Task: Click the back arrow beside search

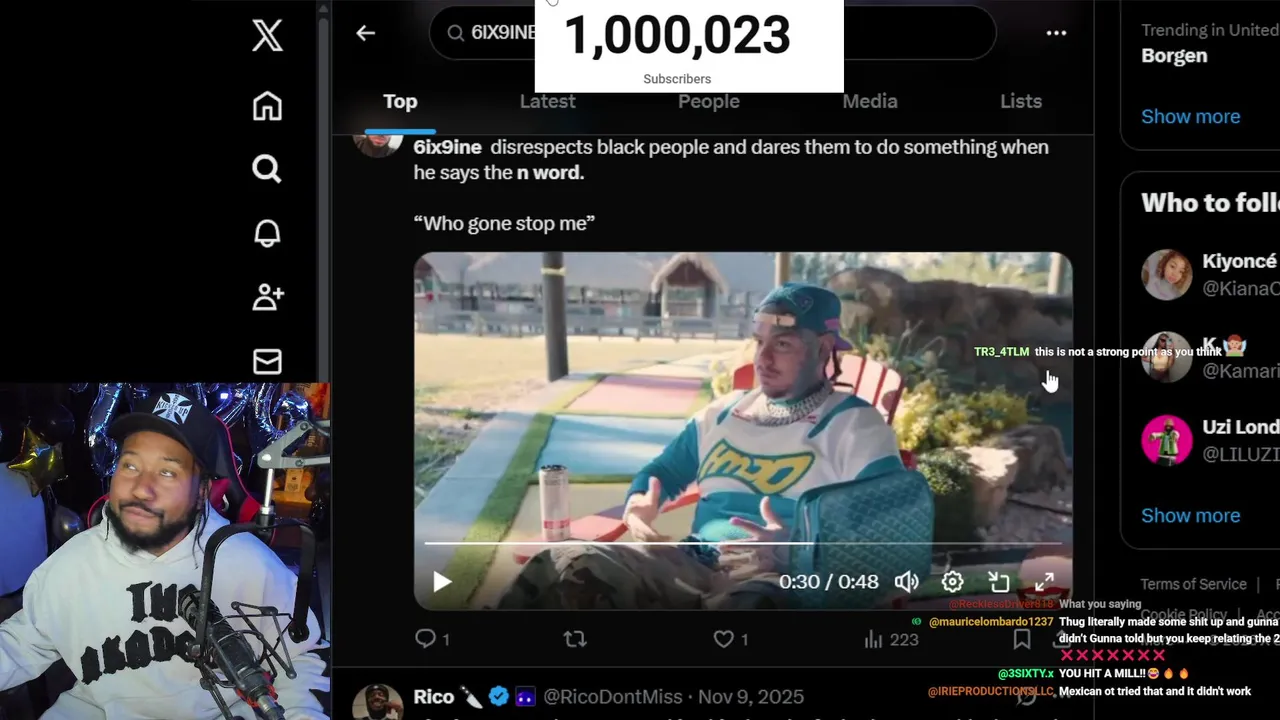Action: click(x=365, y=33)
